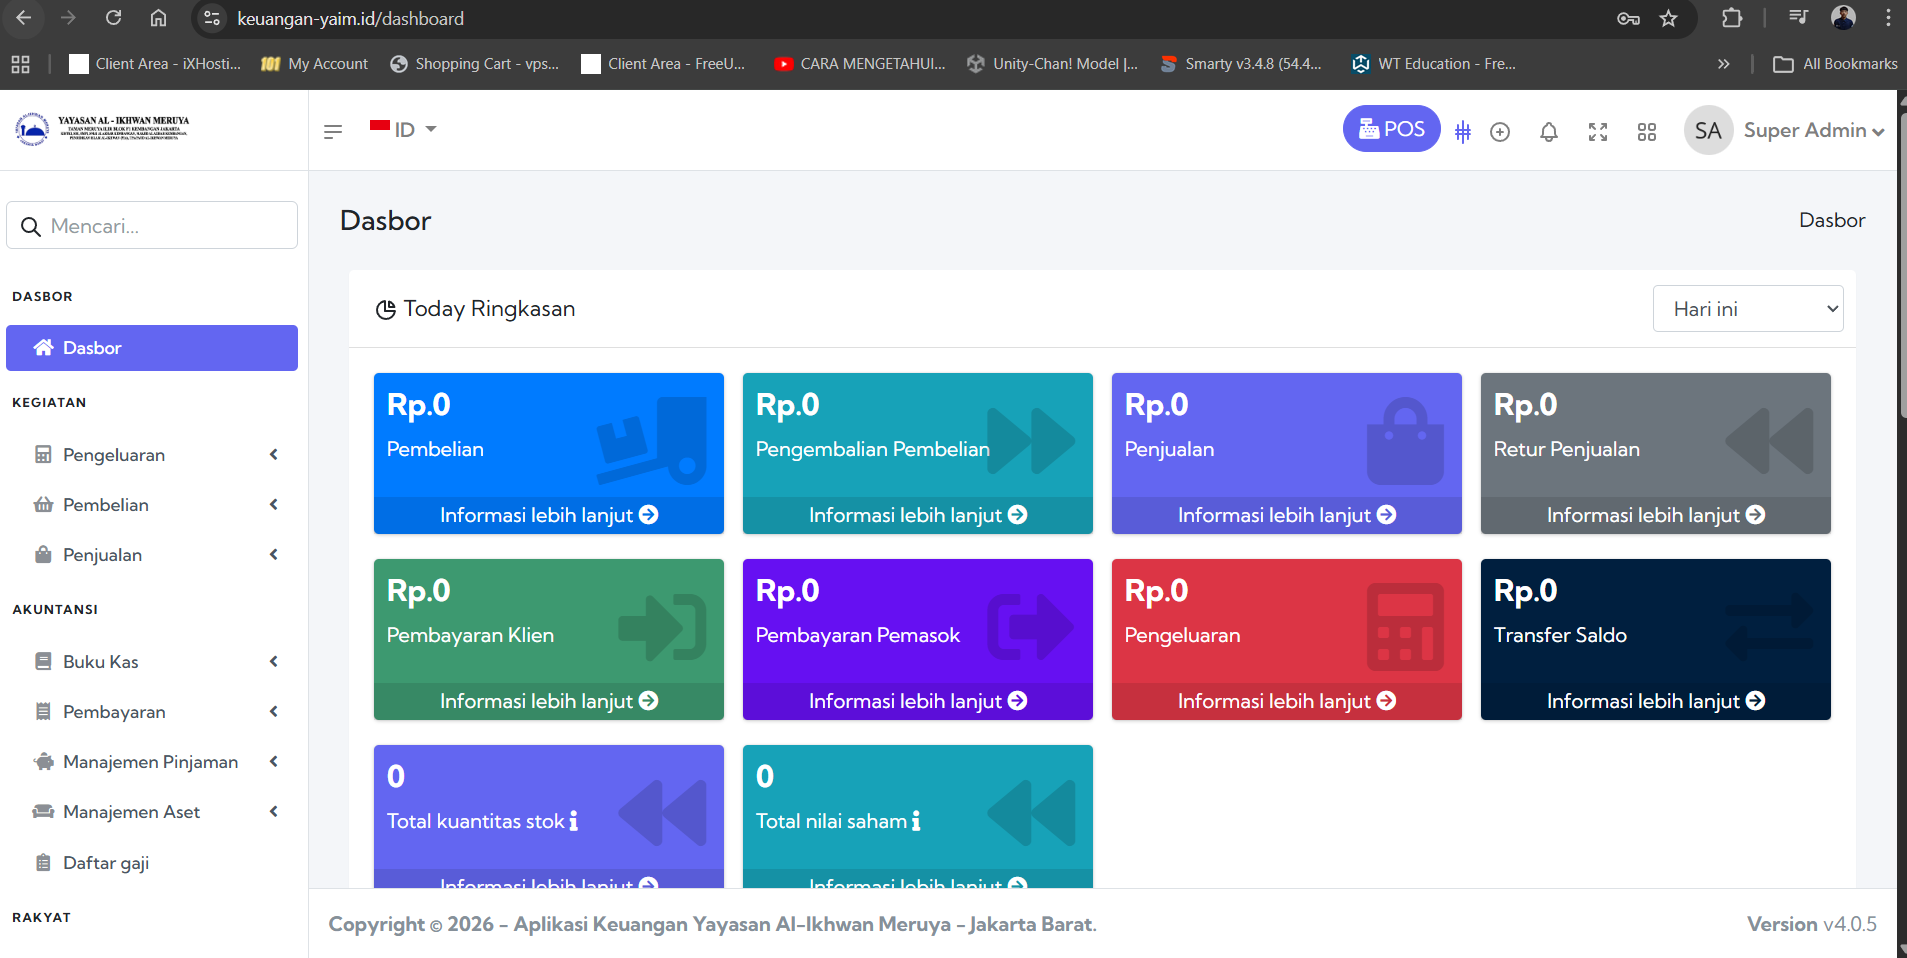Click the calculator hash icon in header

point(1462,132)
